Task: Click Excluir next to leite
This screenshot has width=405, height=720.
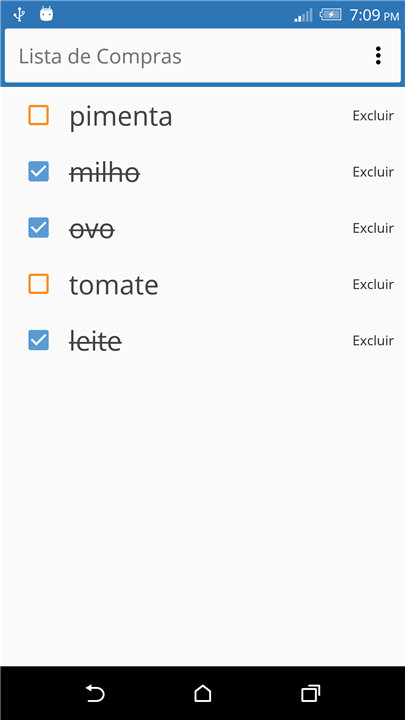Action: (x=373, y=341)
